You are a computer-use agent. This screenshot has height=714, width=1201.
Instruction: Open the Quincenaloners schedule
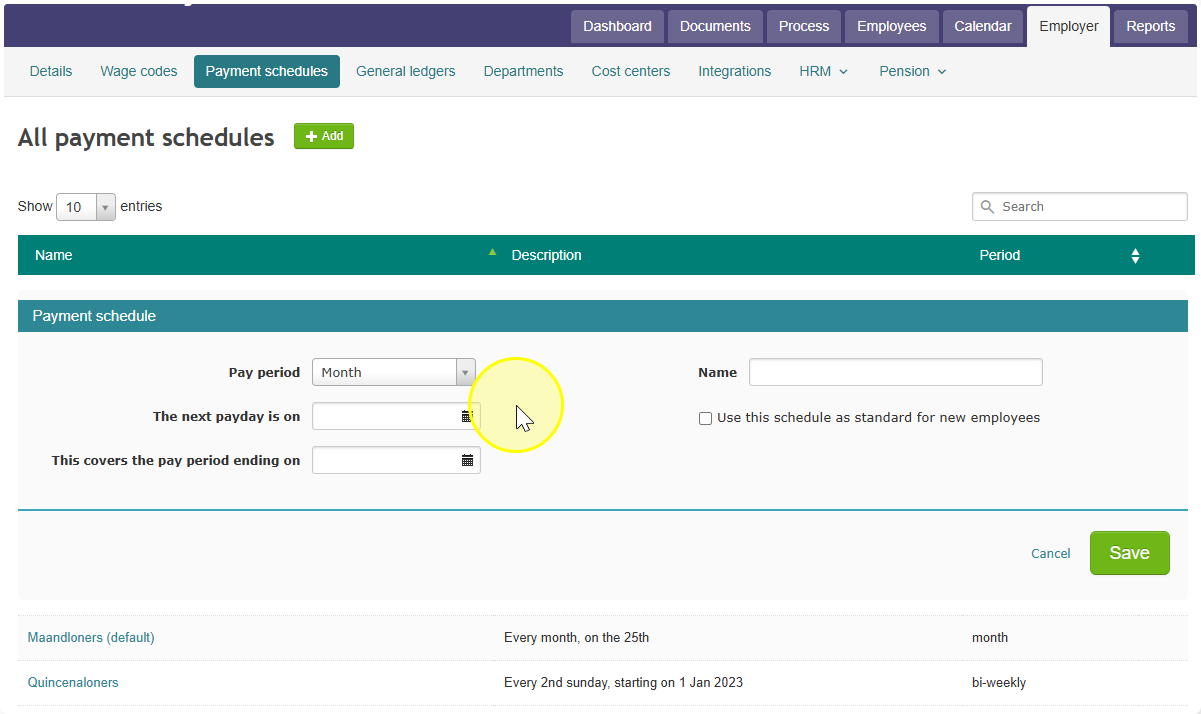pos(73,683)
